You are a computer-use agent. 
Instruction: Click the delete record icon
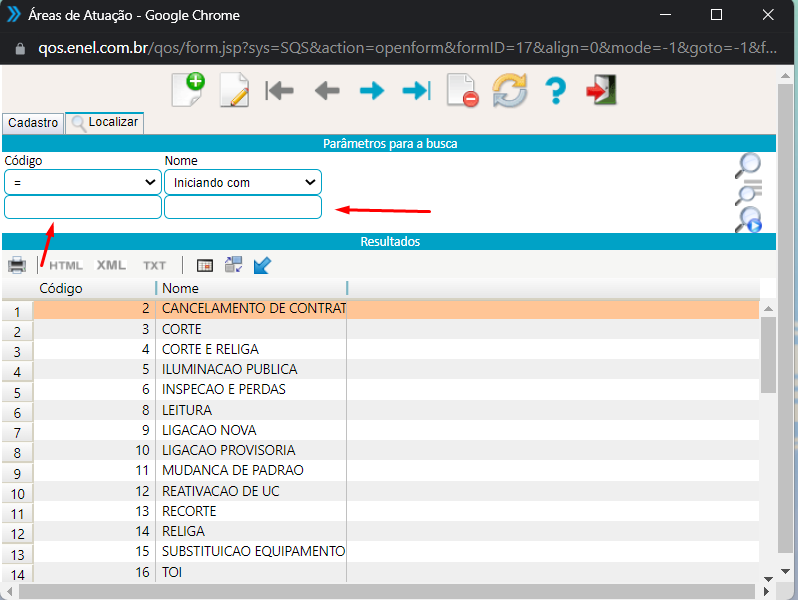[x=462, y=91]
